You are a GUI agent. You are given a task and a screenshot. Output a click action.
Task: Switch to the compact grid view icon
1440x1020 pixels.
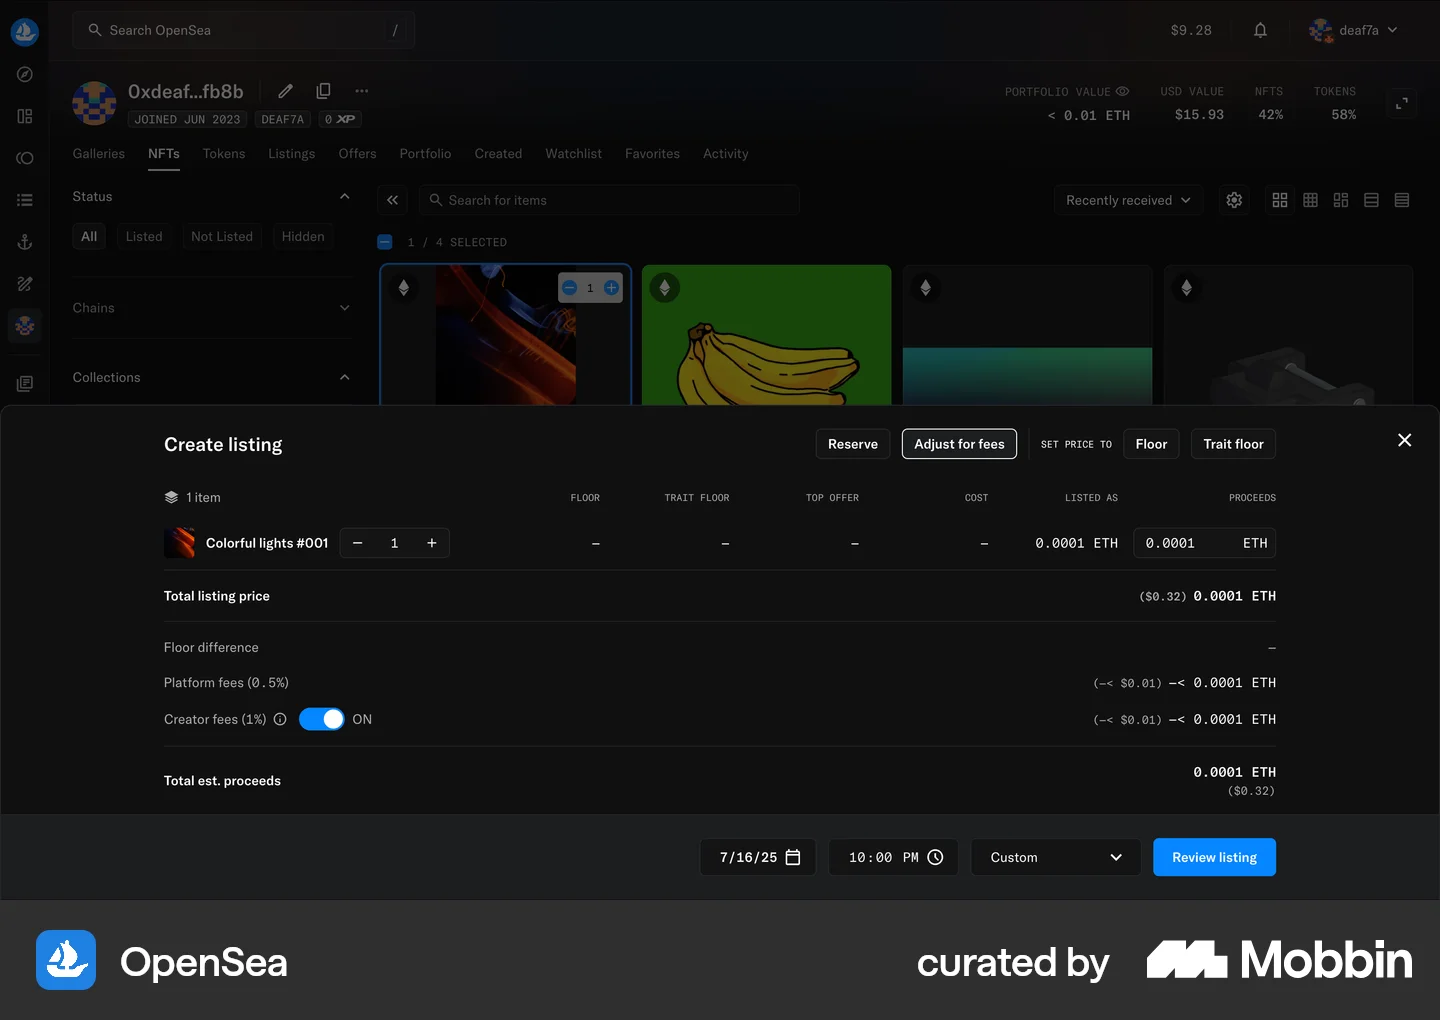click(x=1310, y=200)
